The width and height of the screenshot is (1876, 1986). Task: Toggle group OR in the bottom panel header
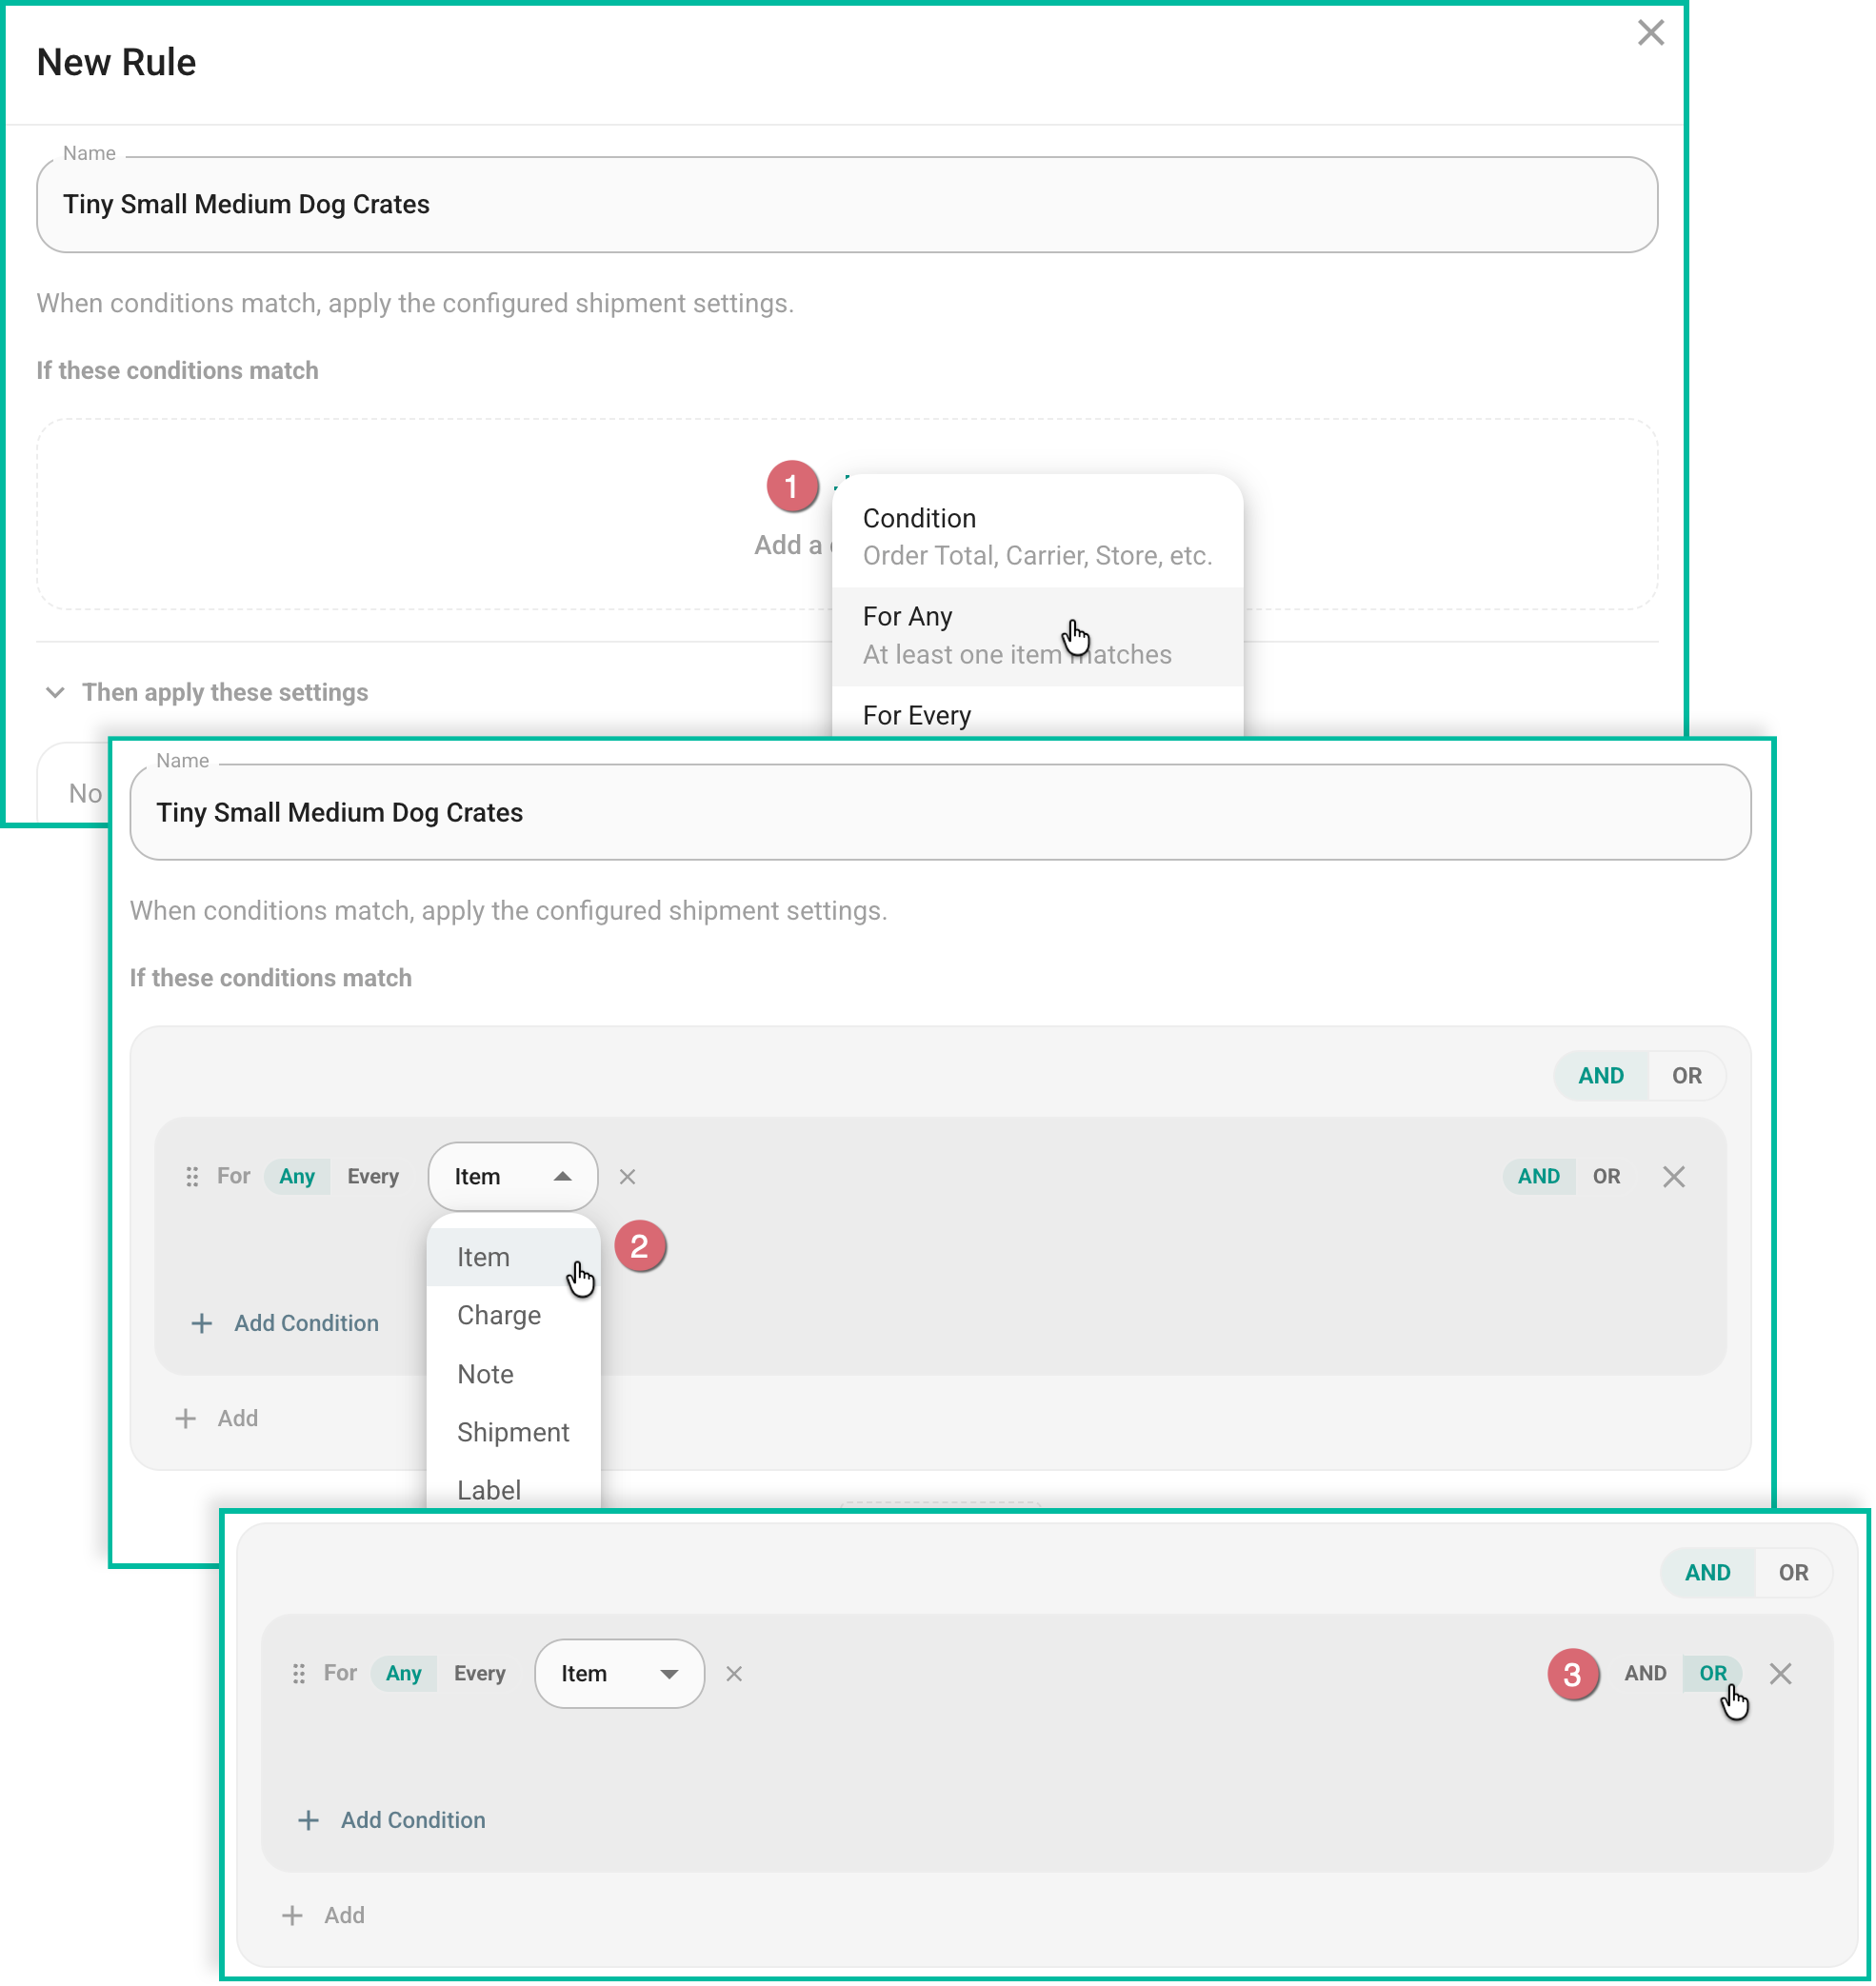point(1796,1575)
